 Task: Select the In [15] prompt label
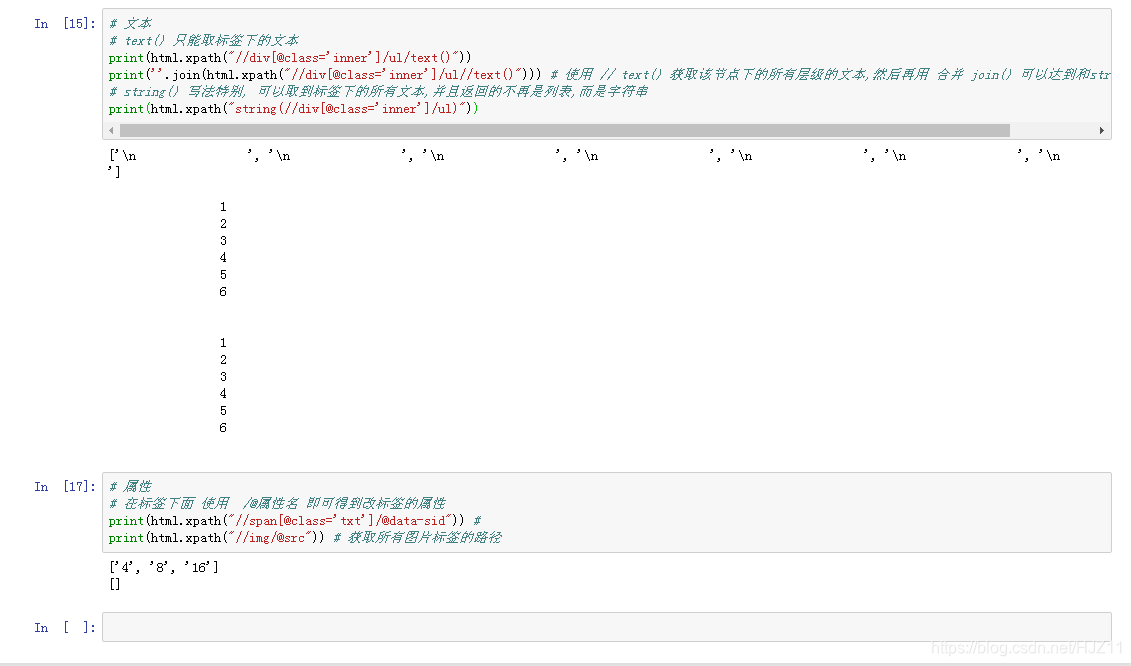click(65, 24)
